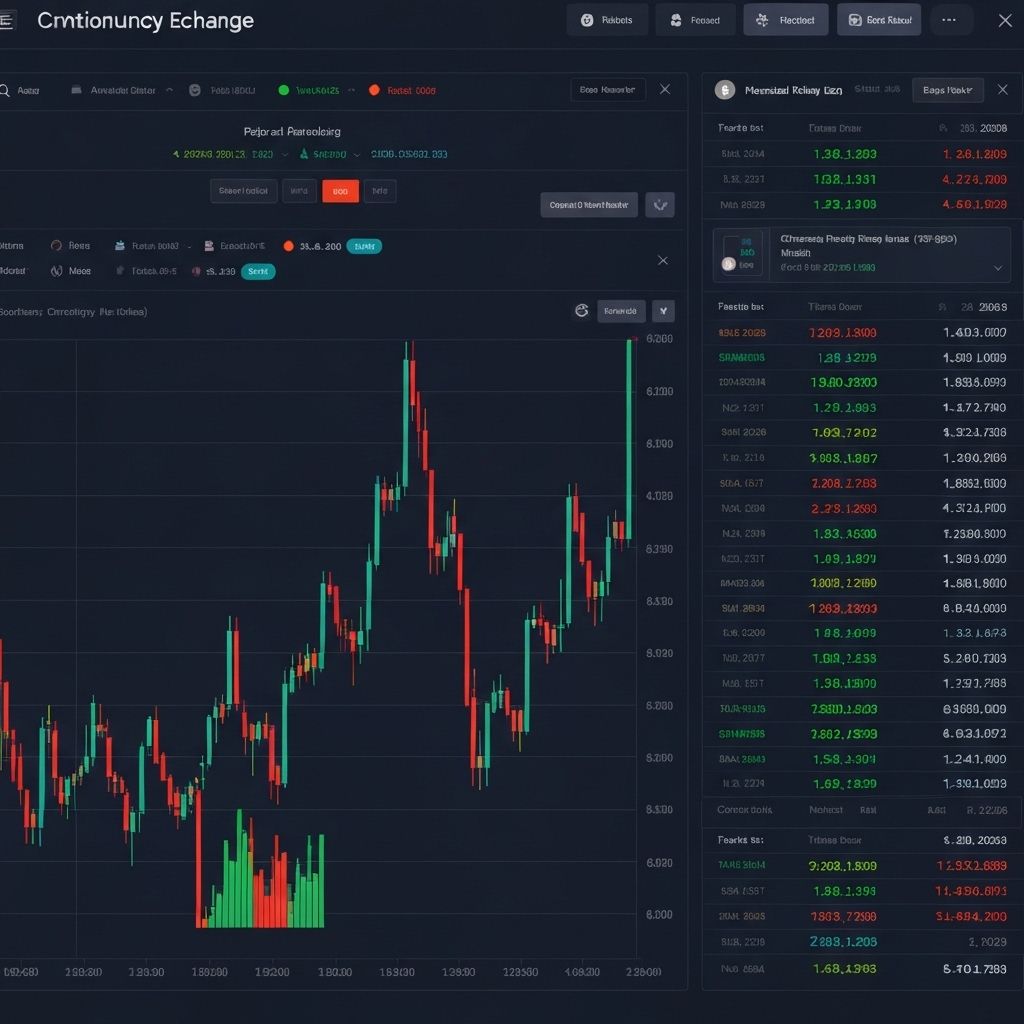Image resolution: width=1024 pixels, height=1024 pixels.
Task: Expand the chevron on the info card
Action: tap(997, 268)
